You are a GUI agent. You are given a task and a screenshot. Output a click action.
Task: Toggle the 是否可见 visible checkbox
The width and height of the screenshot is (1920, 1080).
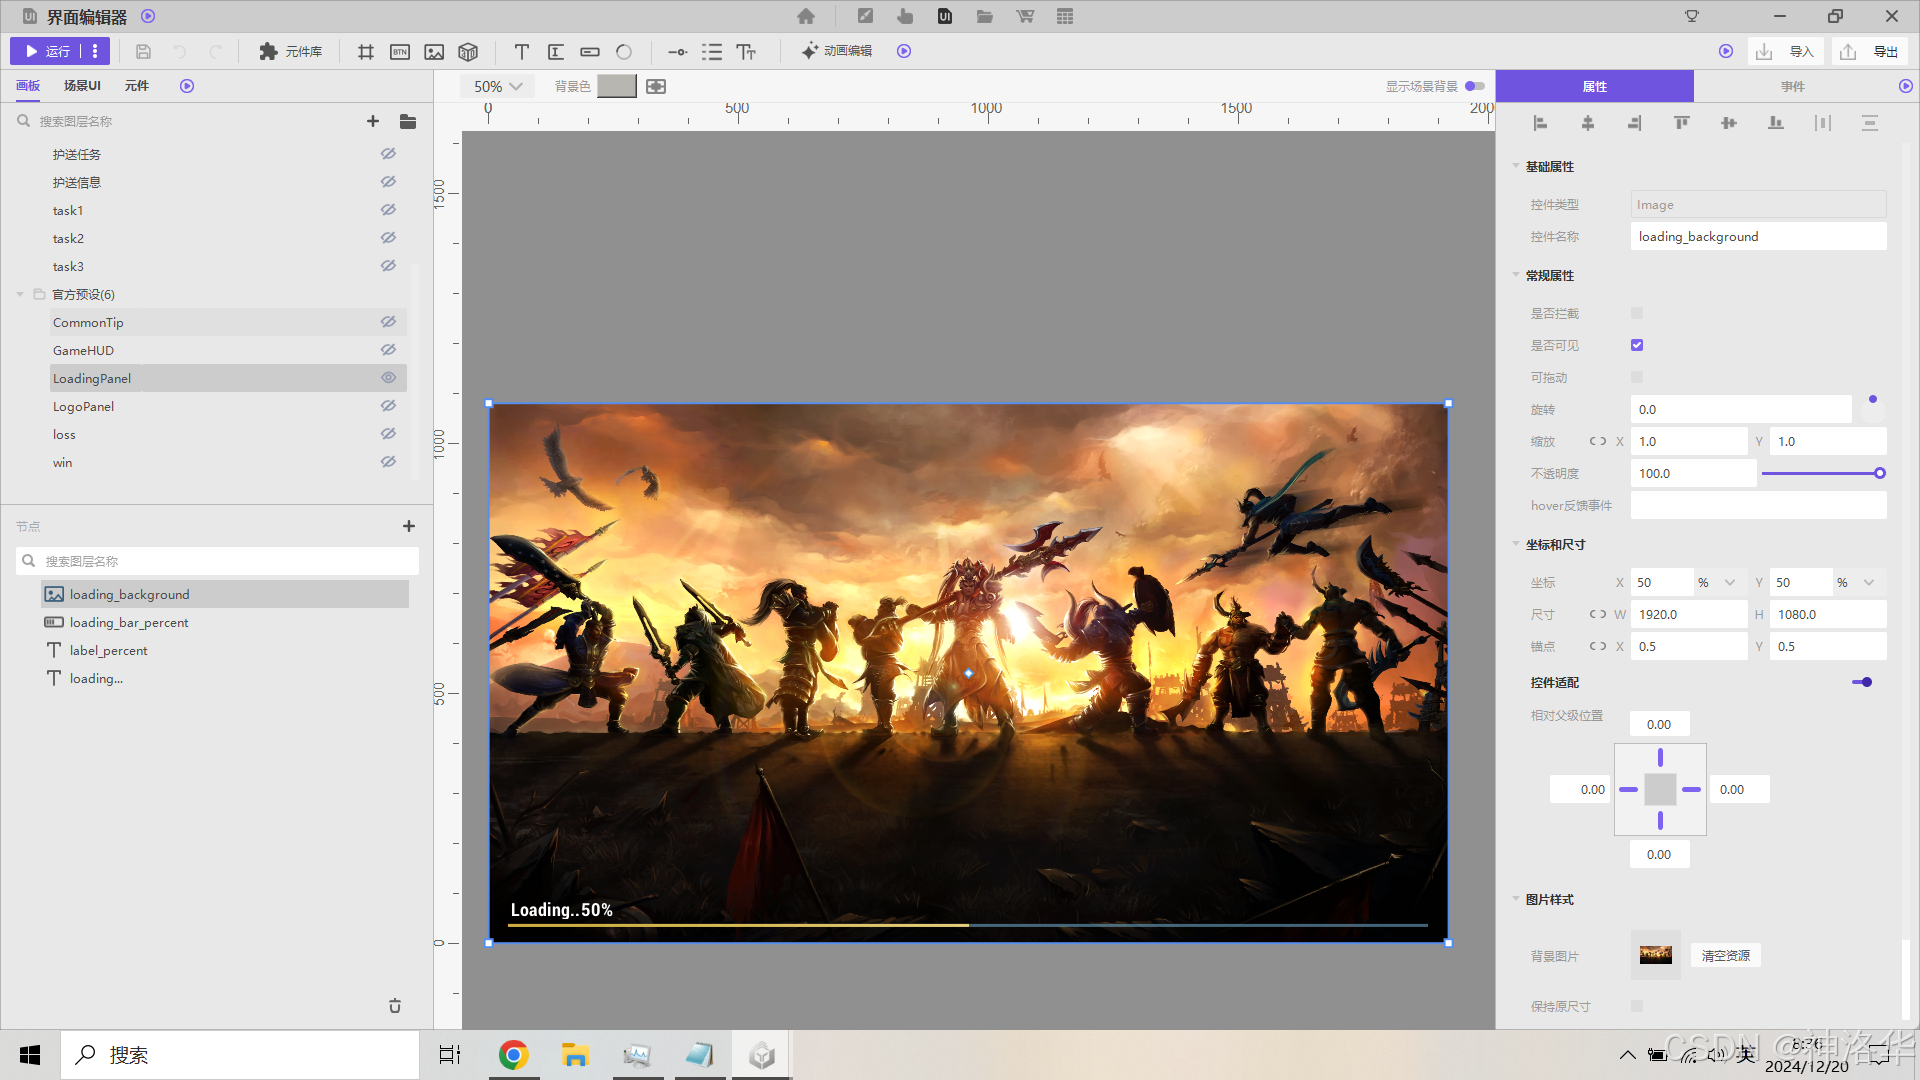(x=1637, y=345)
